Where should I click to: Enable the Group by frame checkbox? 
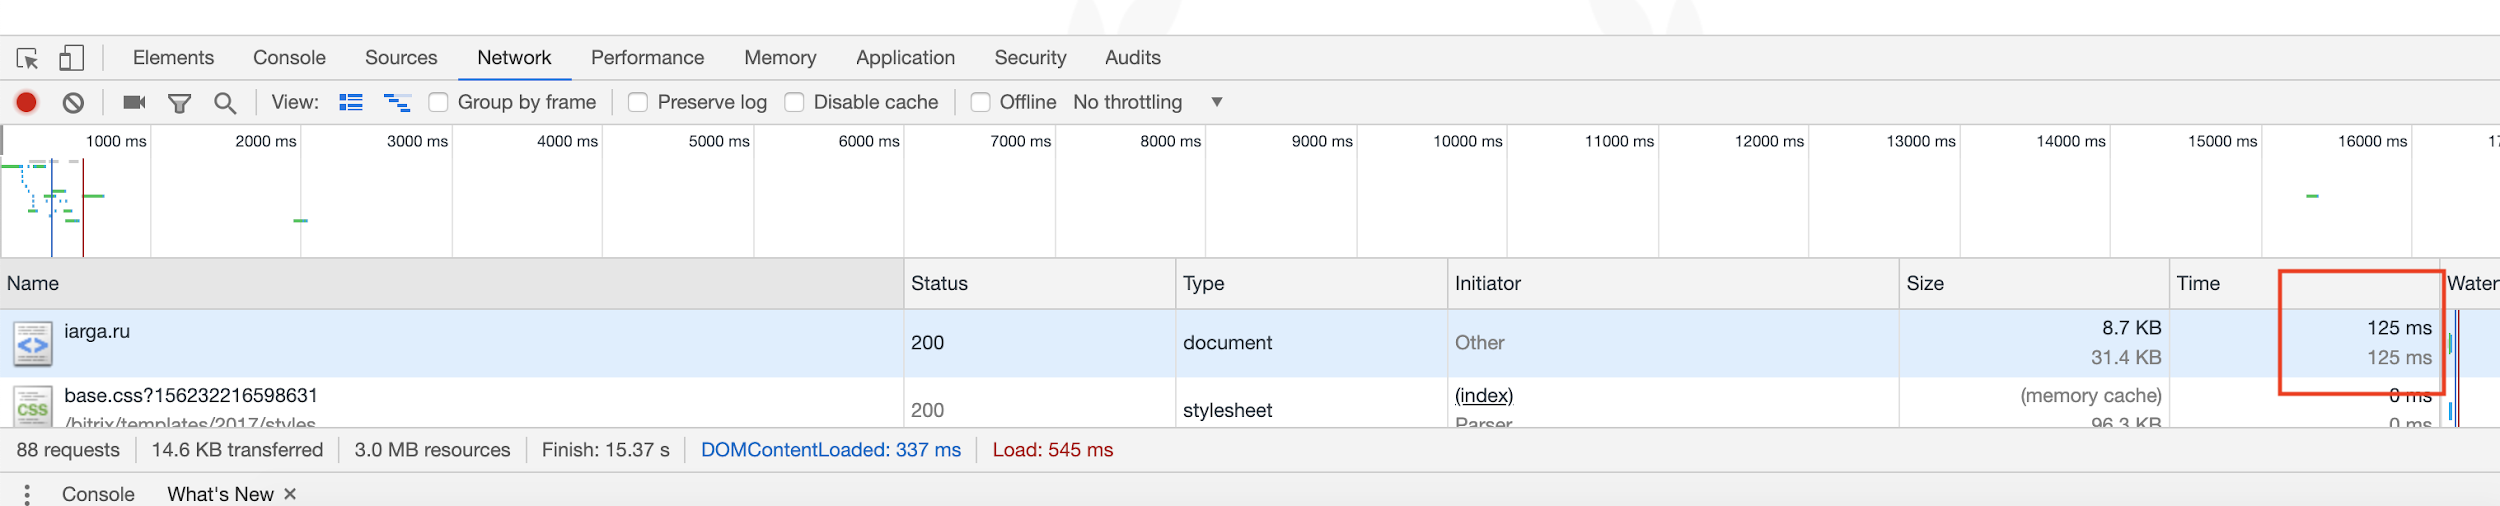(438, 102)
